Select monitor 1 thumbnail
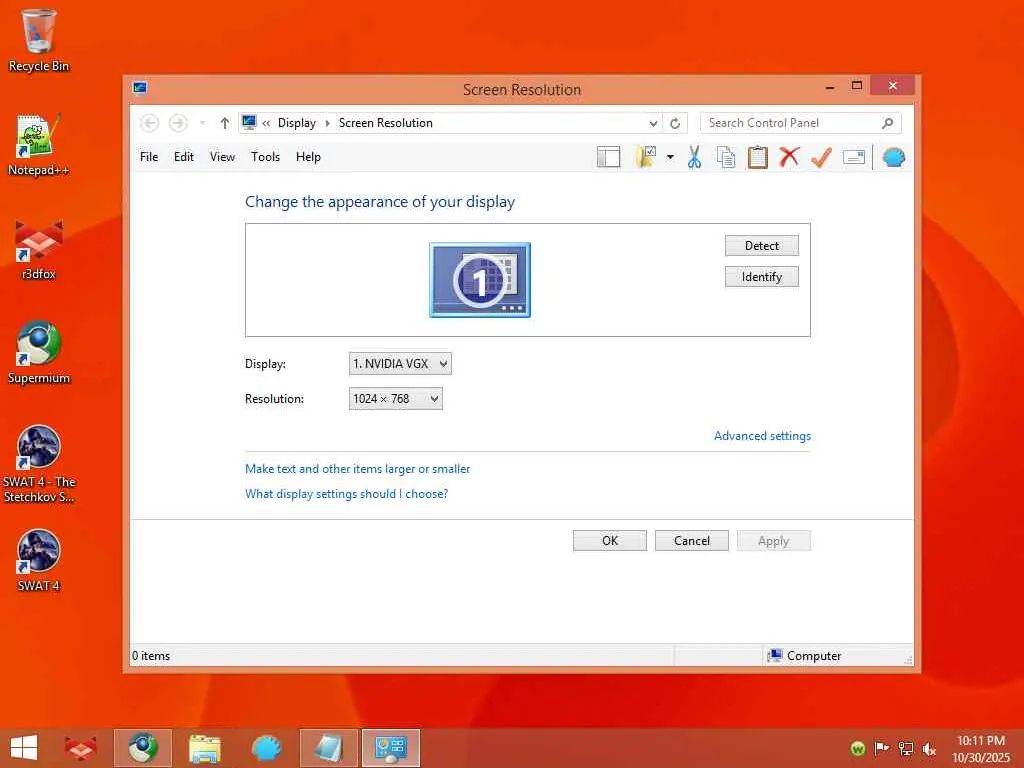1024x768 pixels. 480,280
